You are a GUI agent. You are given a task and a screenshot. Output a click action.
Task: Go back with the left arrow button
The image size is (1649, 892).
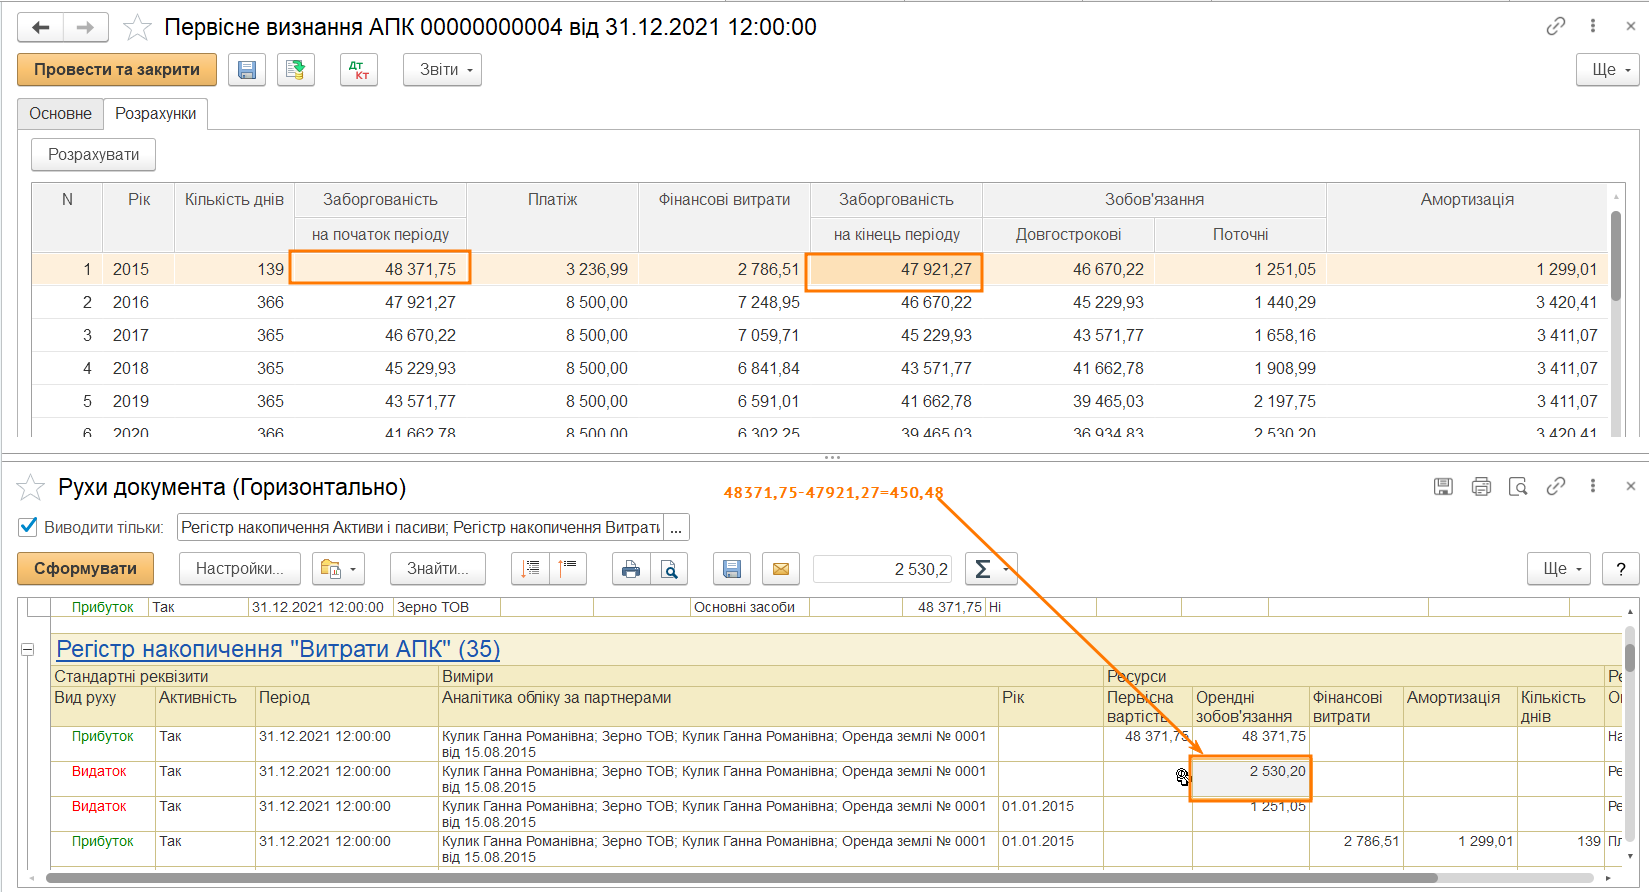pyautogui.click(x=41, y=28)
